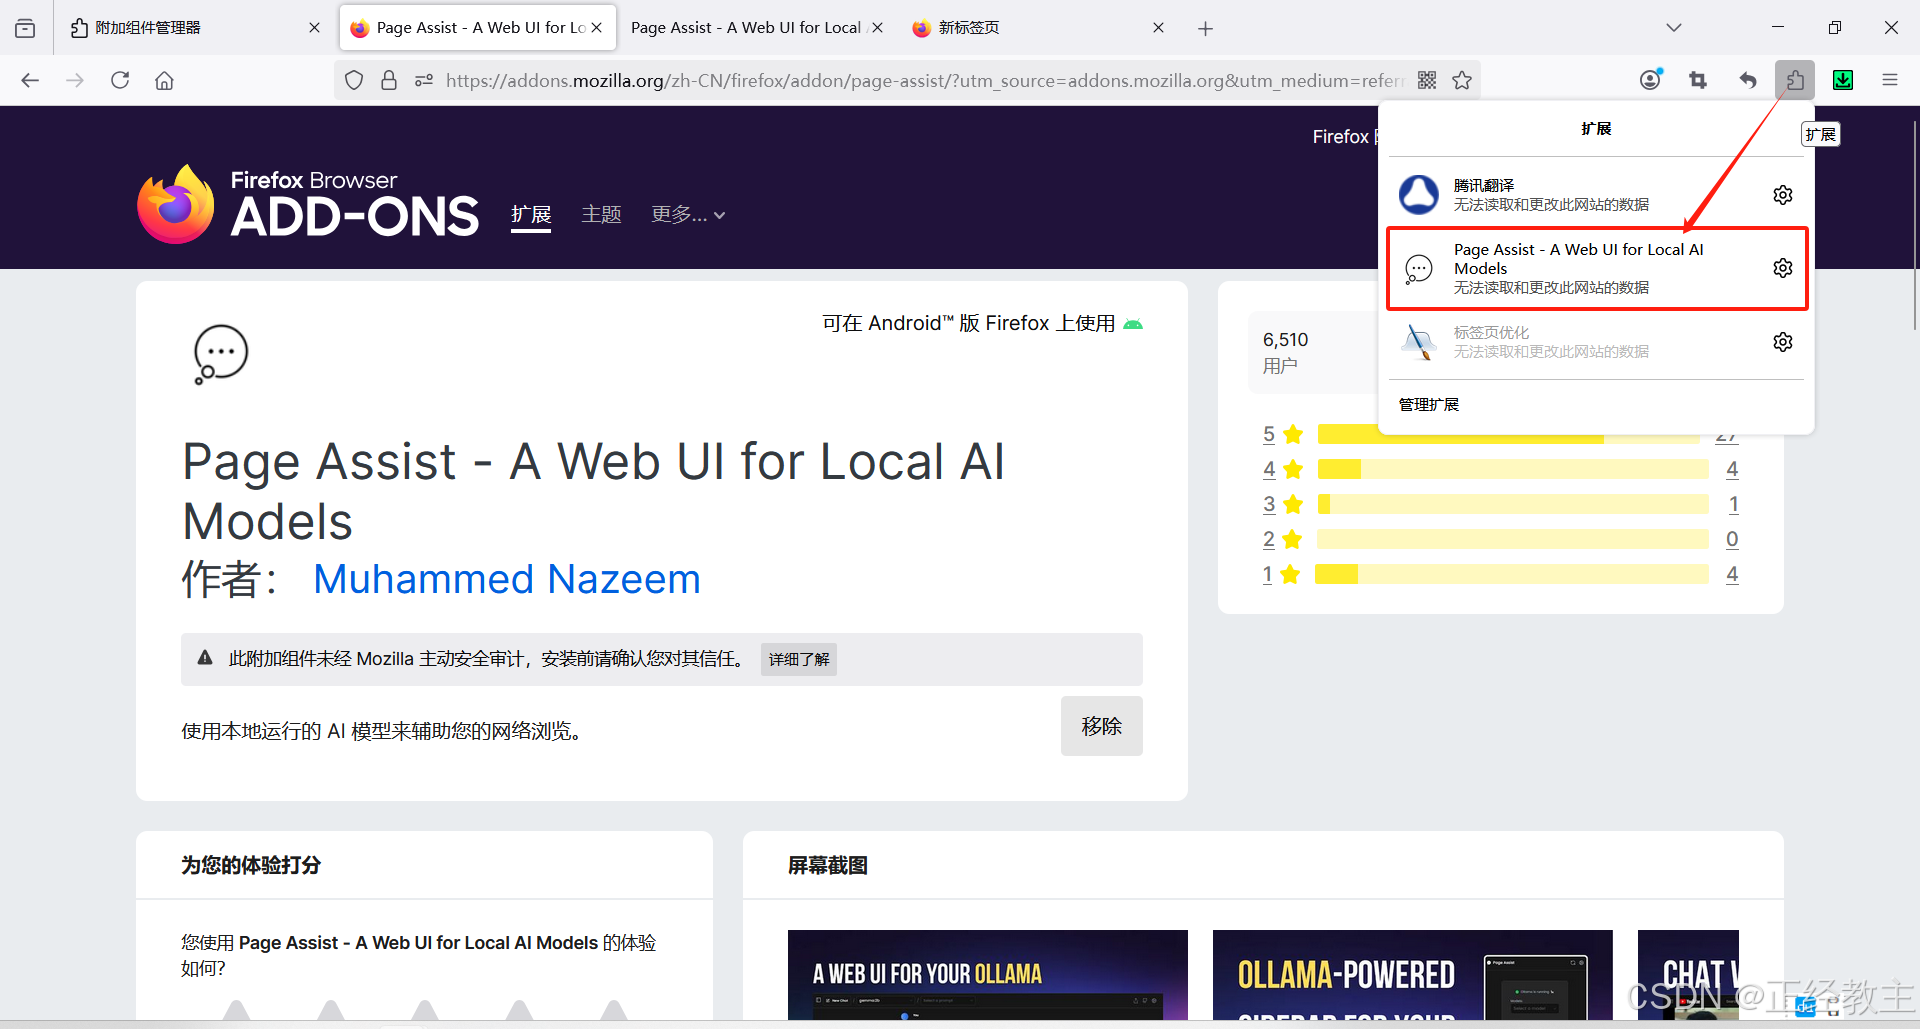Open the 'Ollama-Powered' screenshot

tap(1413, 975)
